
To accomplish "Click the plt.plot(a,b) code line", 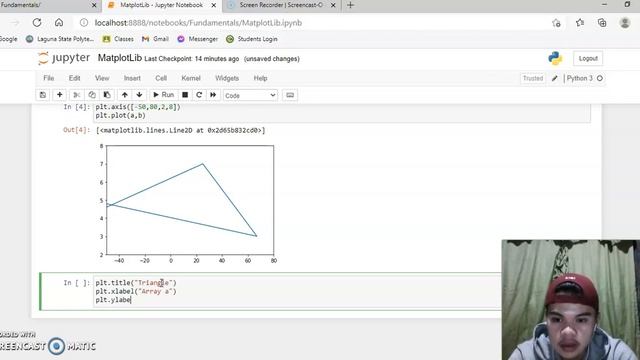I will pyautogui.click(x=120, y=116).
